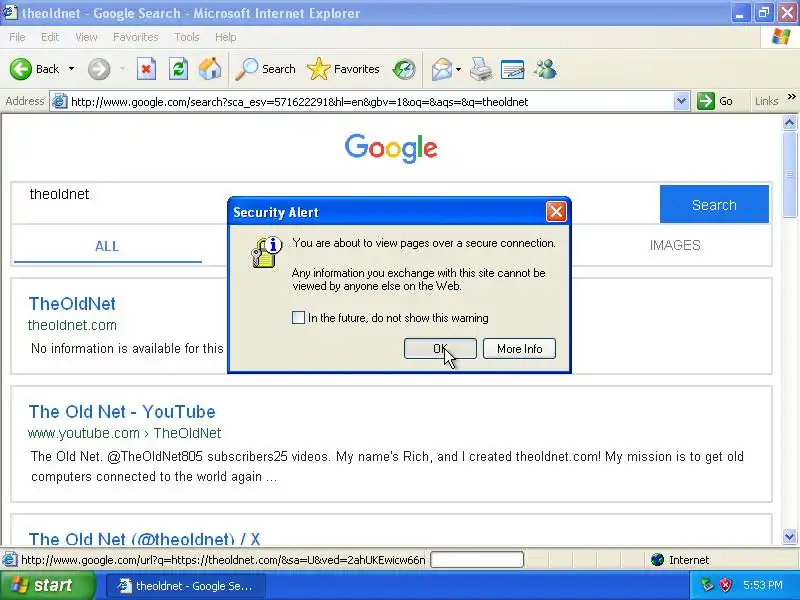Open History clock icon
This screenshot has height=600, width=800.
404,69
